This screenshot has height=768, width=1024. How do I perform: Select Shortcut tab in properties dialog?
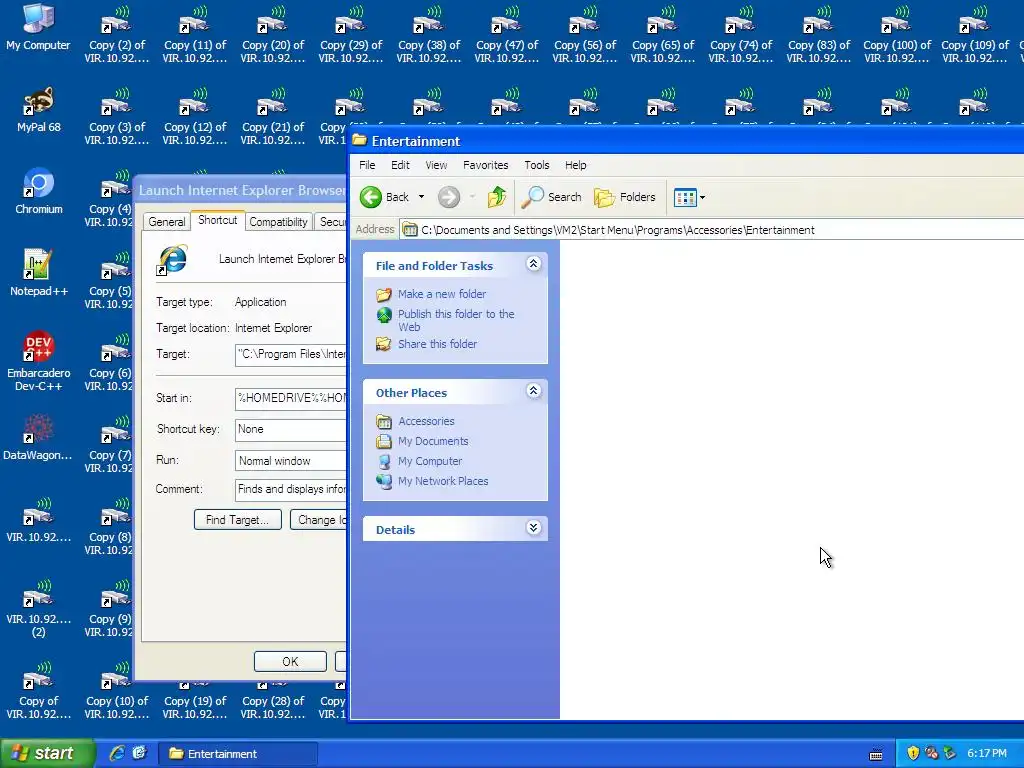(217, 220)
